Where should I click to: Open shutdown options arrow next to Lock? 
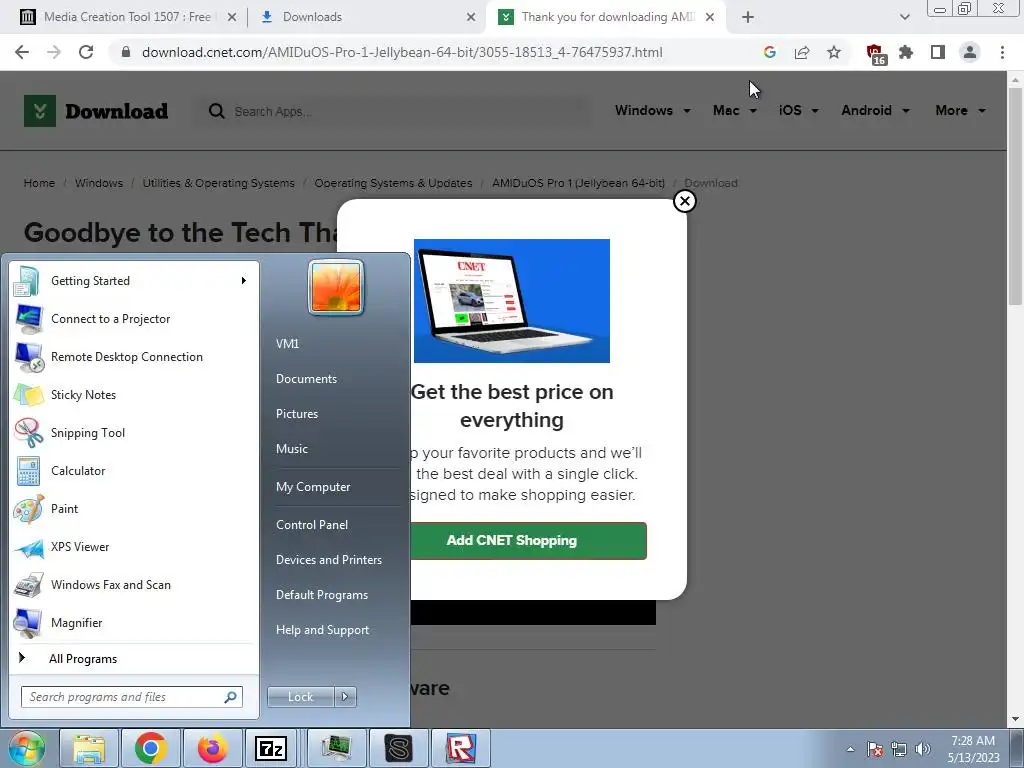345,697
